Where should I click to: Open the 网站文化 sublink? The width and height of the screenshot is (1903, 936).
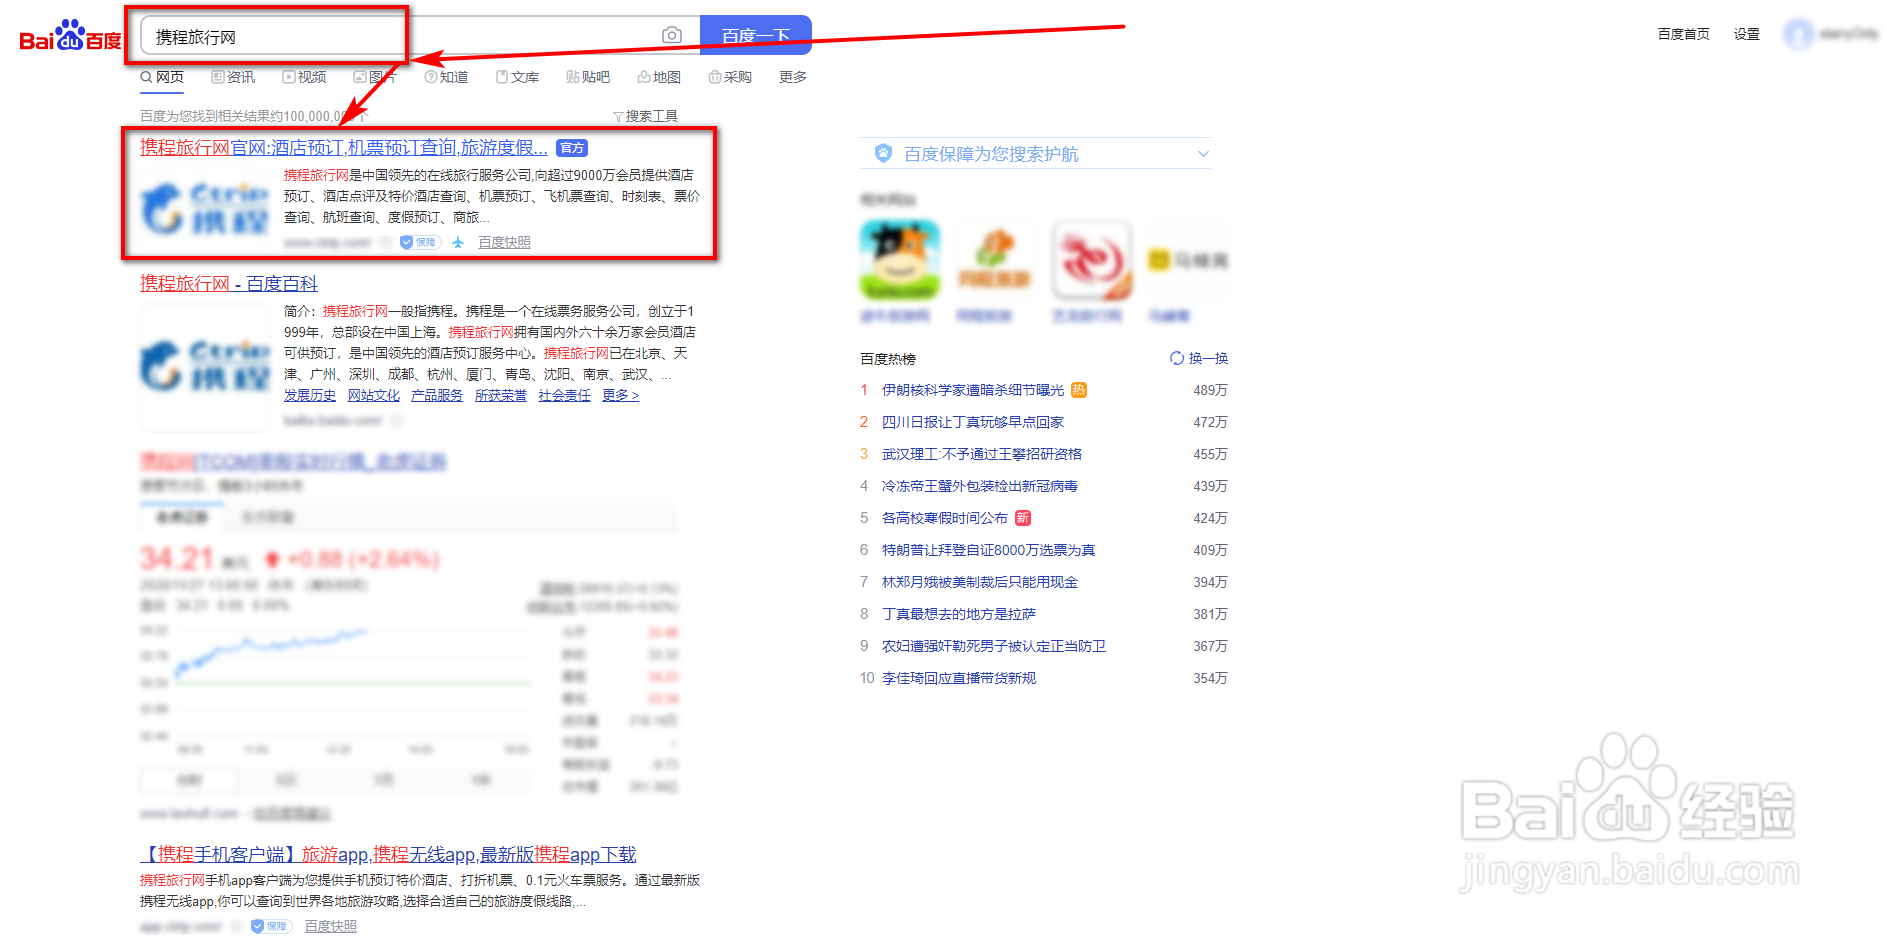(374, 395)
